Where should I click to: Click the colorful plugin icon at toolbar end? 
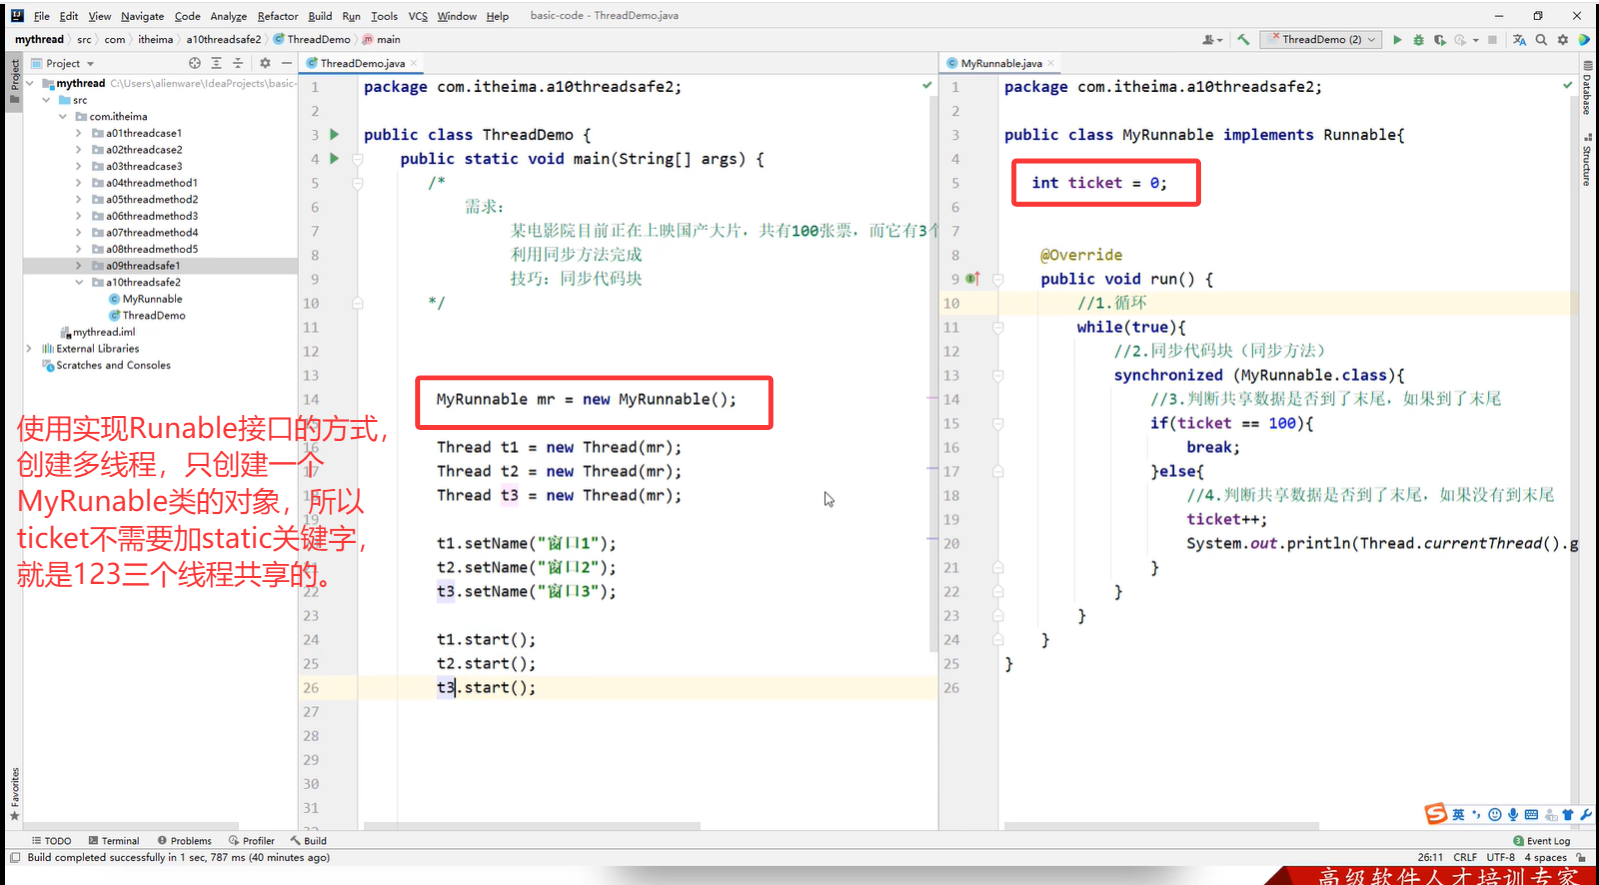coord(1584,40)
